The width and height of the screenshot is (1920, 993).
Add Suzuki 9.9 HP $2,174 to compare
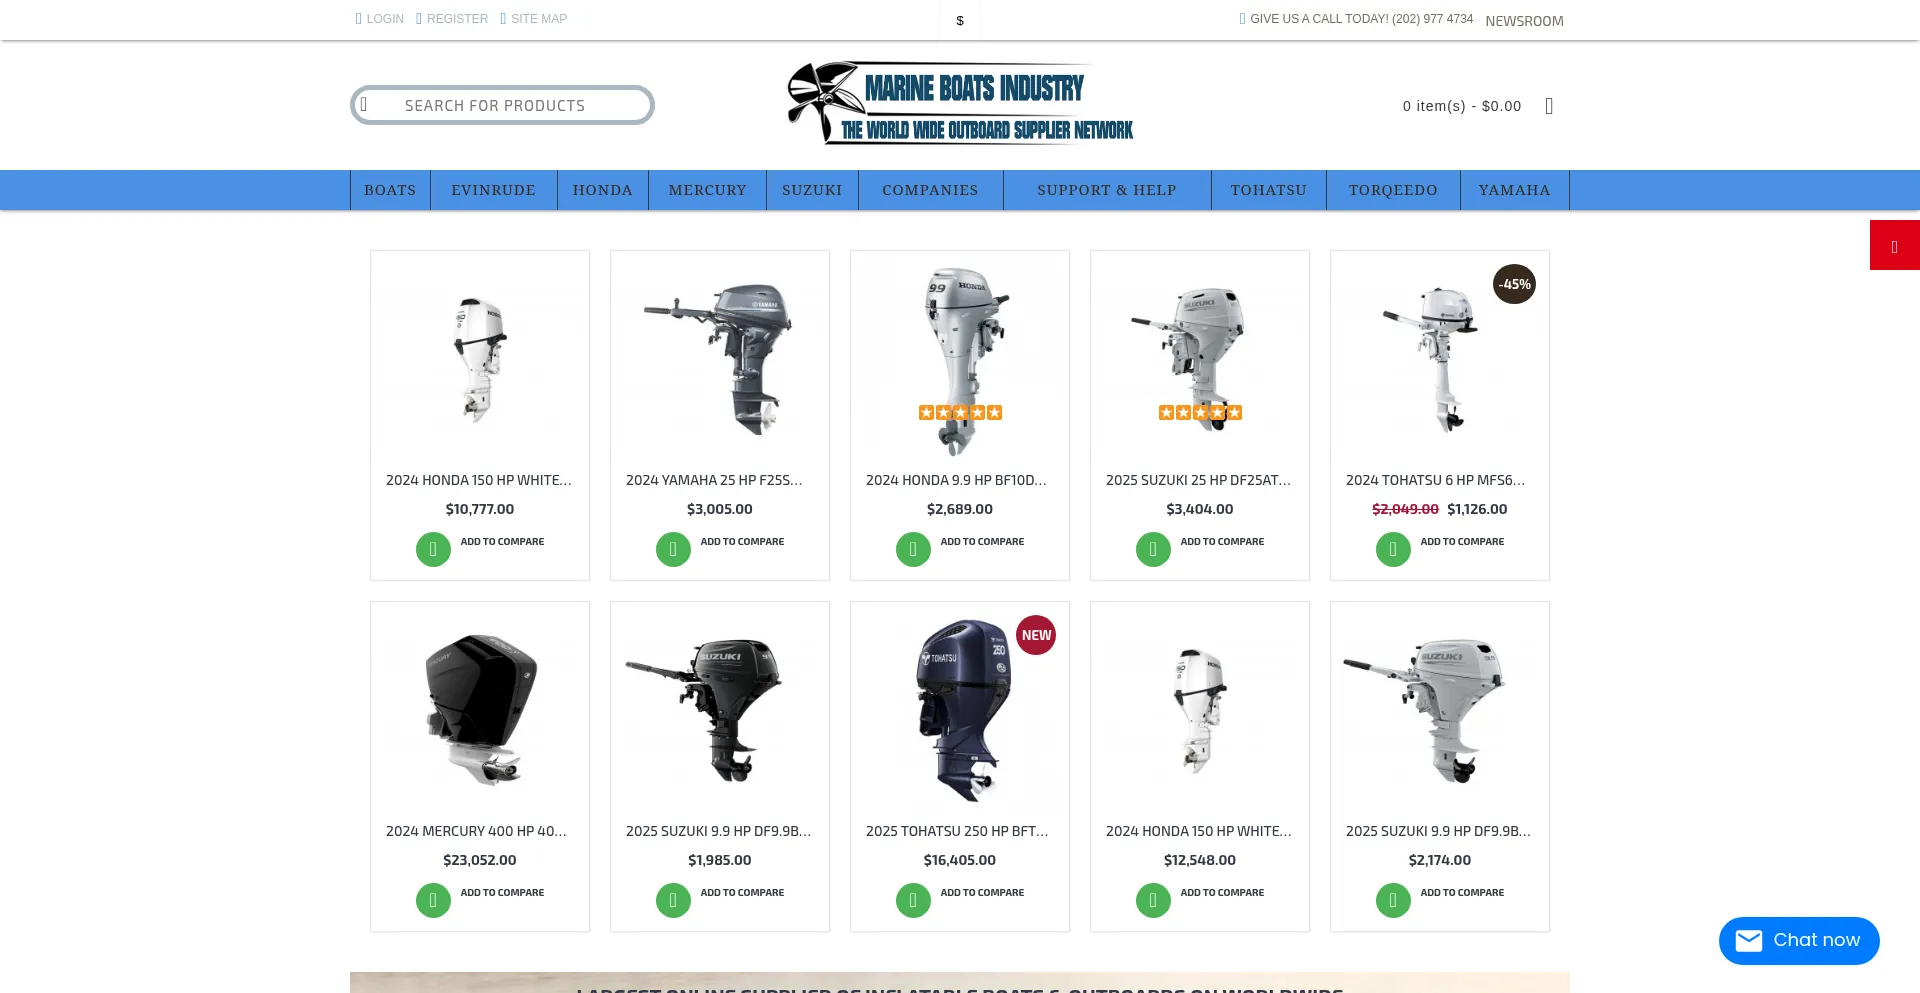1462,893
